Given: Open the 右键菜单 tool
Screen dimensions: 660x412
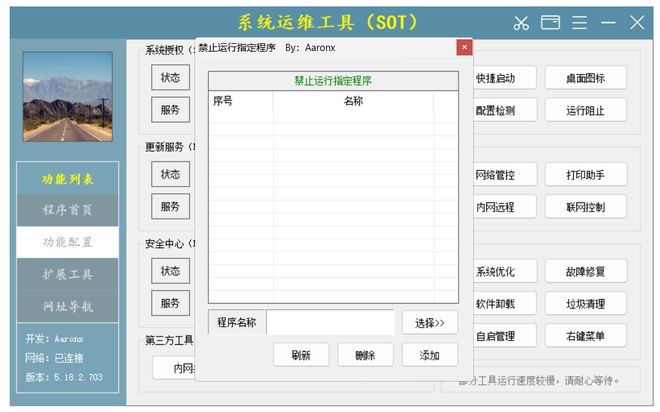Looking at the screenshot, I should [585, 336].
